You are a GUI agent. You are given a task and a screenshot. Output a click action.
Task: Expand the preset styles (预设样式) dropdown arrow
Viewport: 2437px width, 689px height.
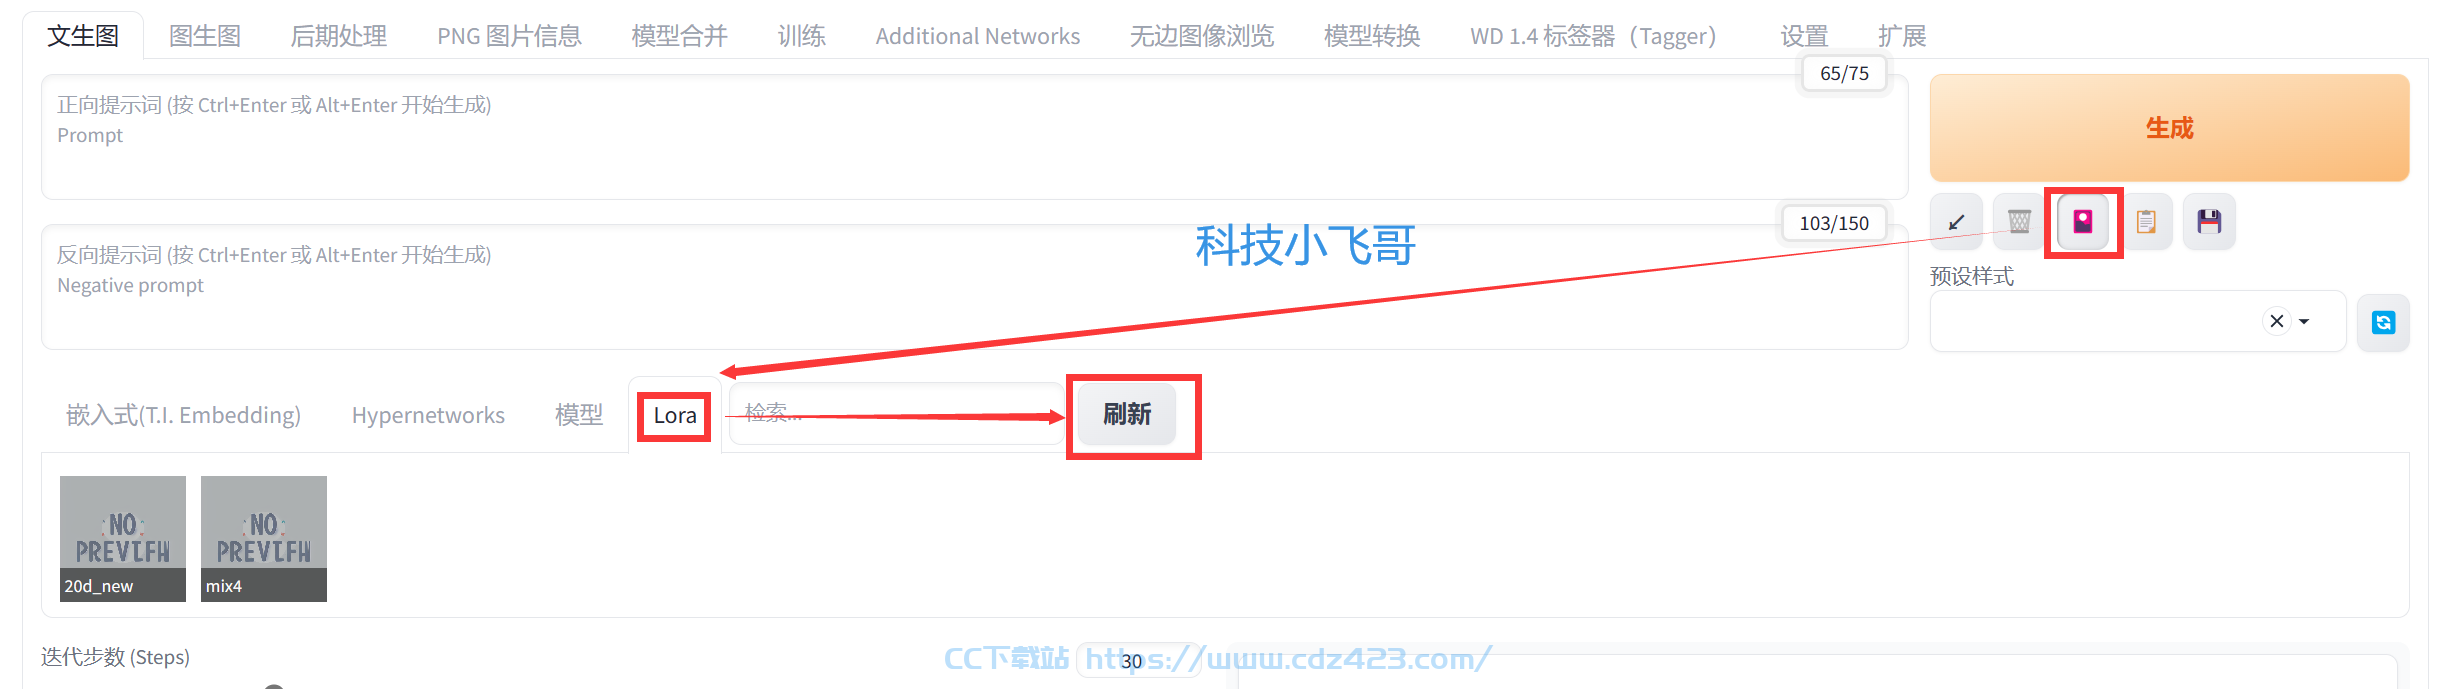(x=2304, y=321)
